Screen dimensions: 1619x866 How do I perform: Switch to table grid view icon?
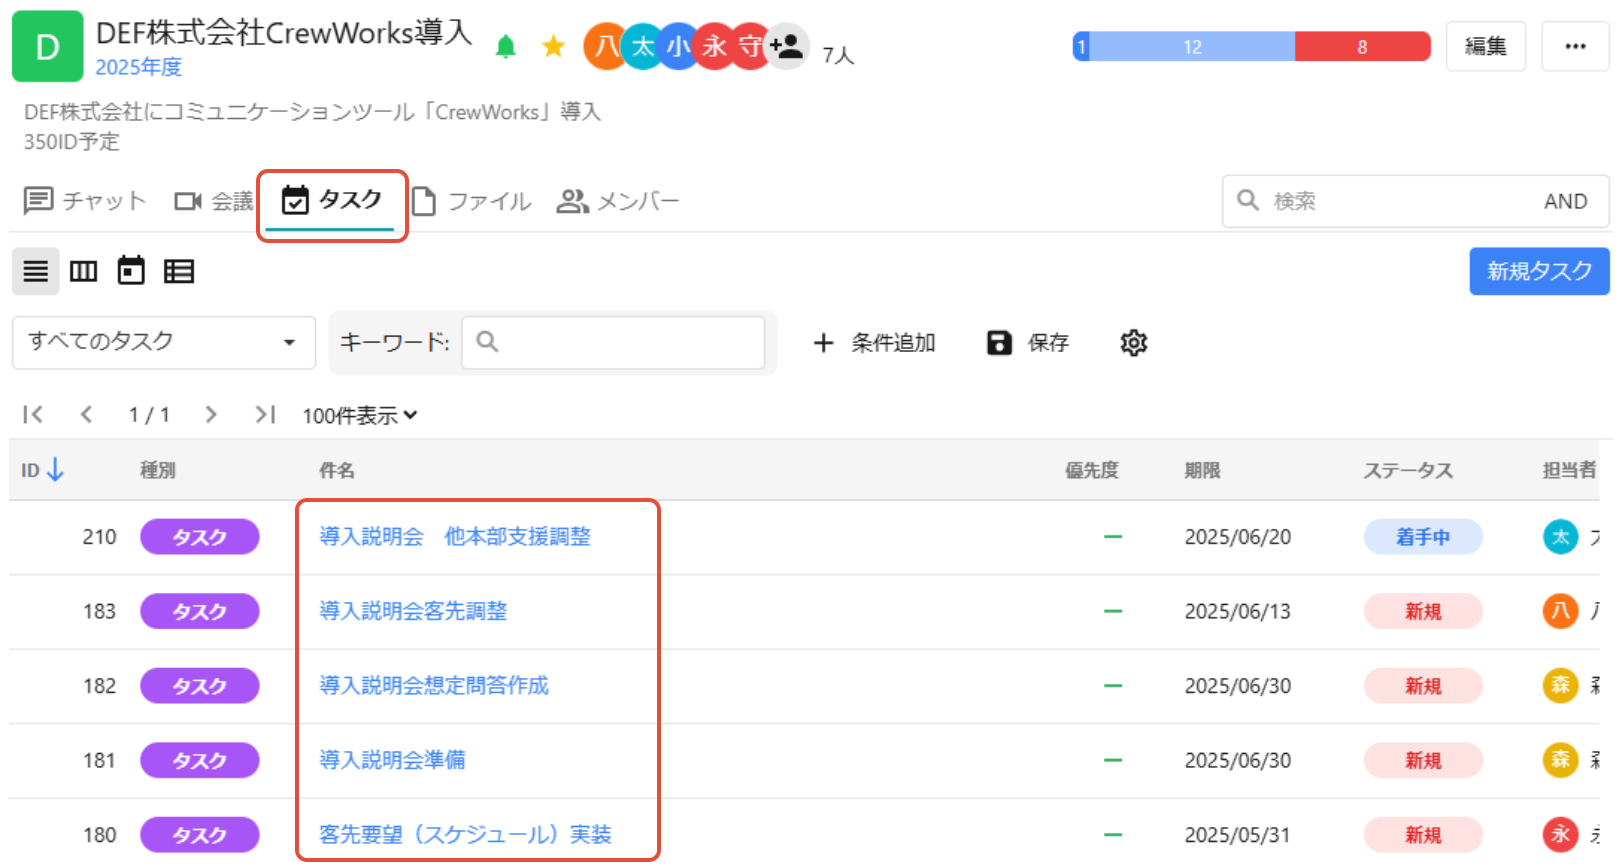click(x=179, y=271)
